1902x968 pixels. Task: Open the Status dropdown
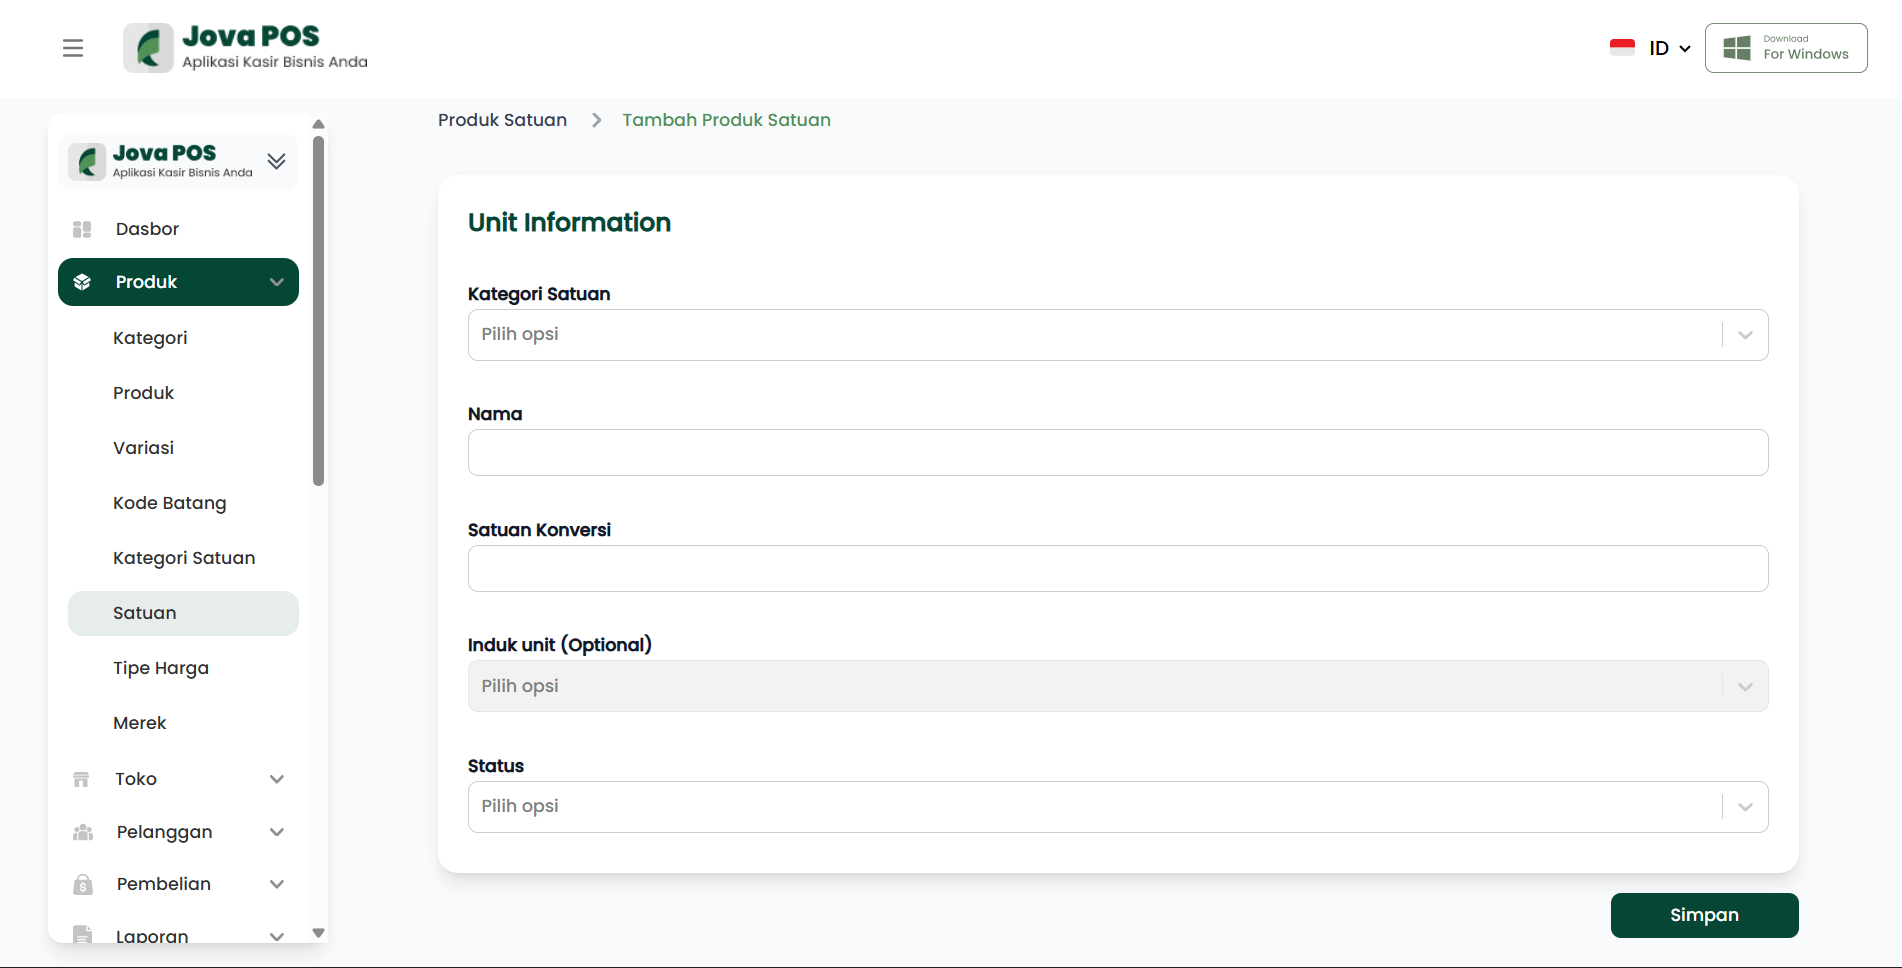1117,807
